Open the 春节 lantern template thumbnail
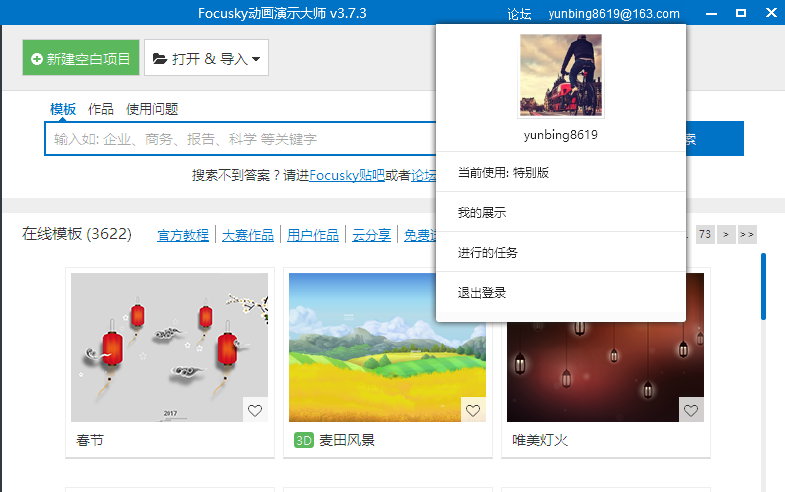 tap(169, 347)
